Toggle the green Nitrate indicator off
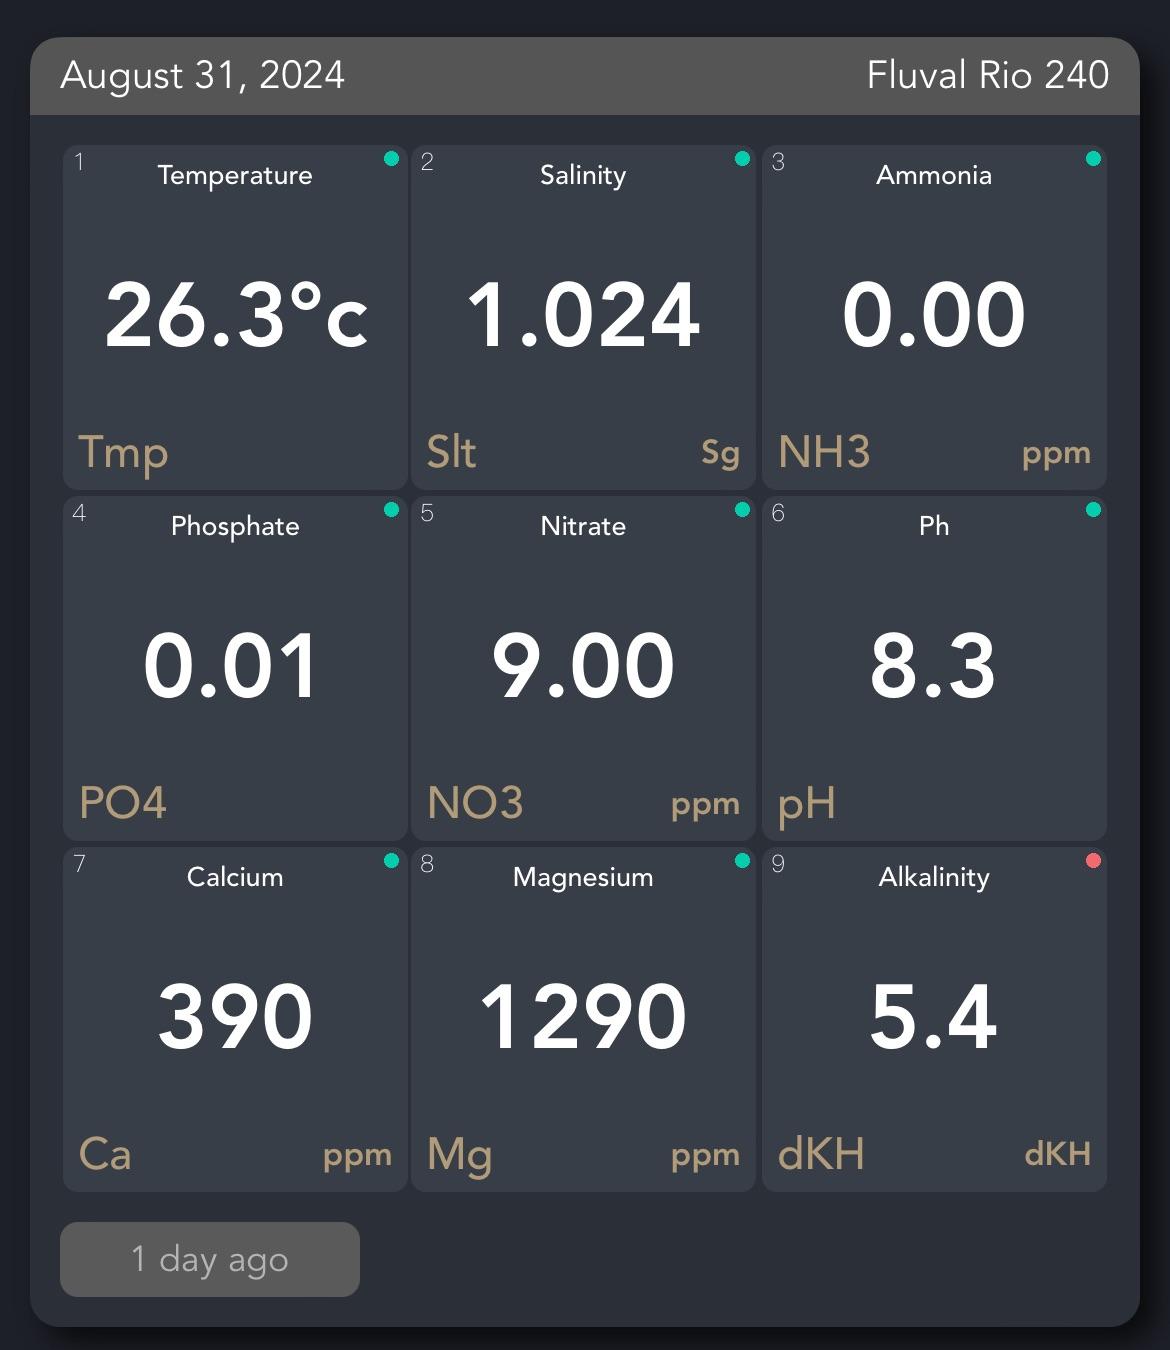This screenshot has height=1350, width=1170. [741, 508]
